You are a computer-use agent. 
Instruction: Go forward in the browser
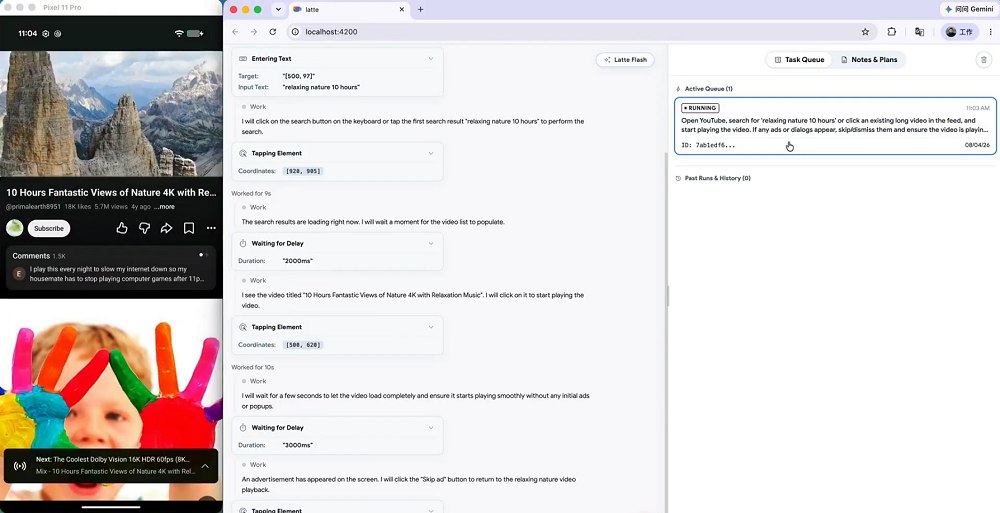[x=254, y=32]
